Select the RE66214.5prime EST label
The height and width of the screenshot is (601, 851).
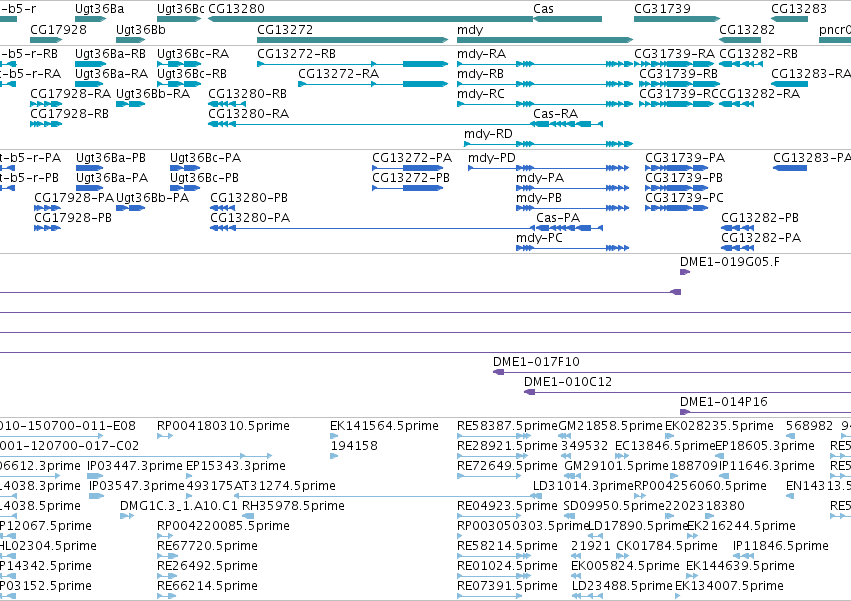pos(207,586)
